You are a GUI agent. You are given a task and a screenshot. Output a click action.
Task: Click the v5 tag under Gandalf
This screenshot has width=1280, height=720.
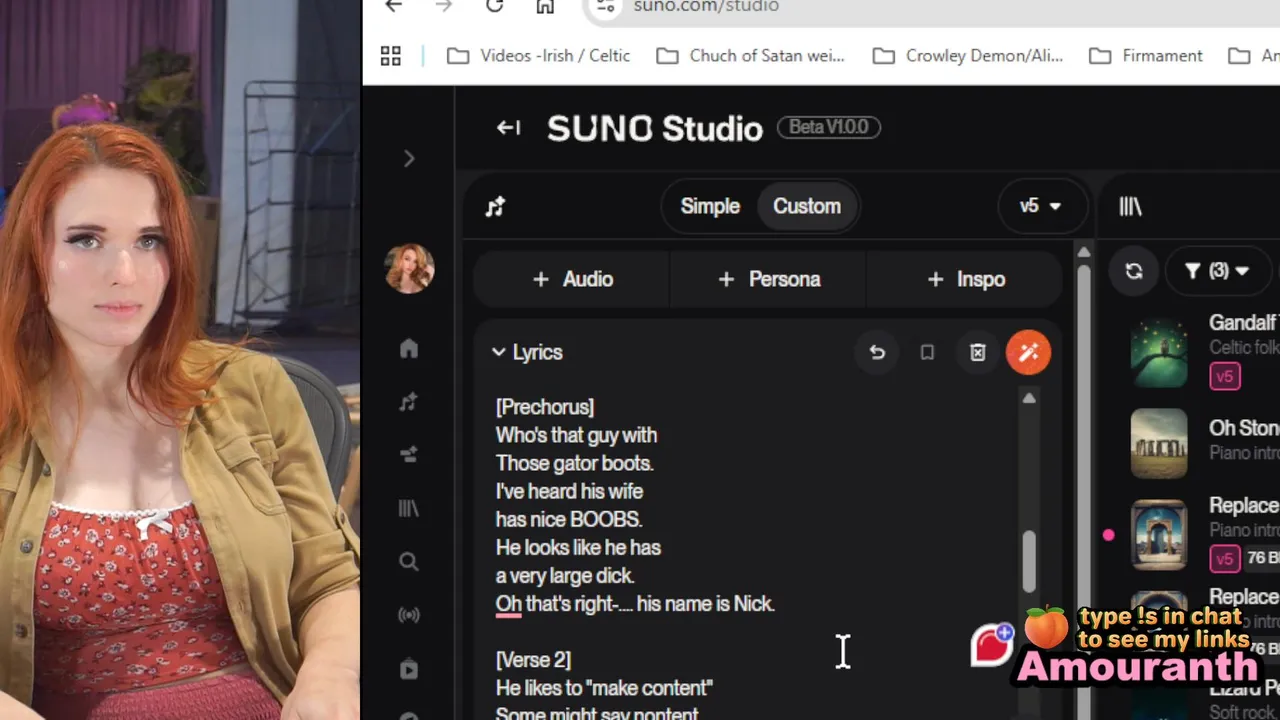[x=1225, y=376]
